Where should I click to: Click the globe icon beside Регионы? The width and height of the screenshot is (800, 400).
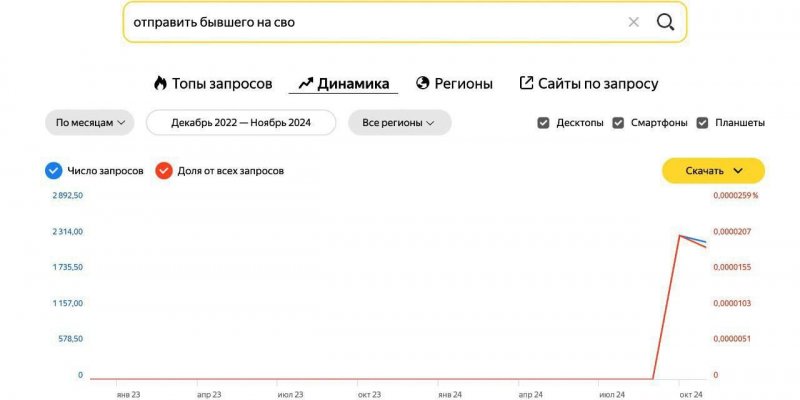click(422, 83)
